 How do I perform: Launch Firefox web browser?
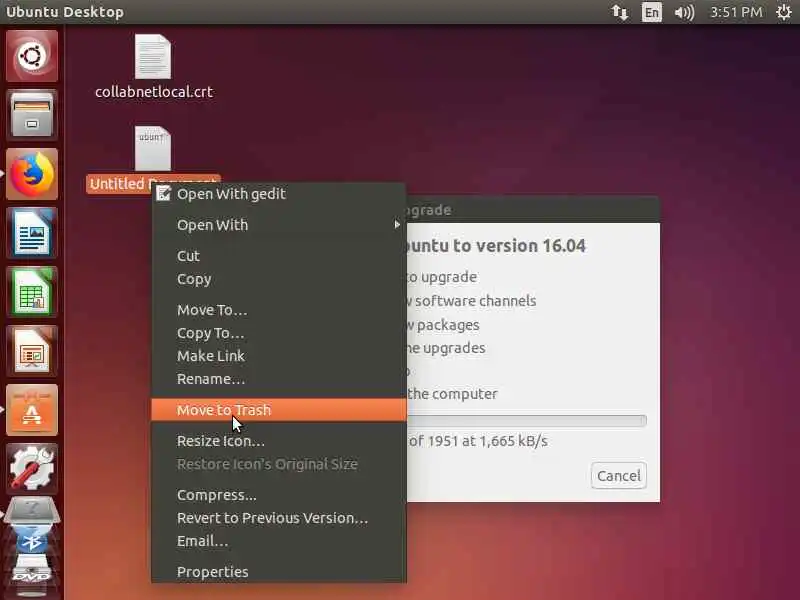click(32, 174)
